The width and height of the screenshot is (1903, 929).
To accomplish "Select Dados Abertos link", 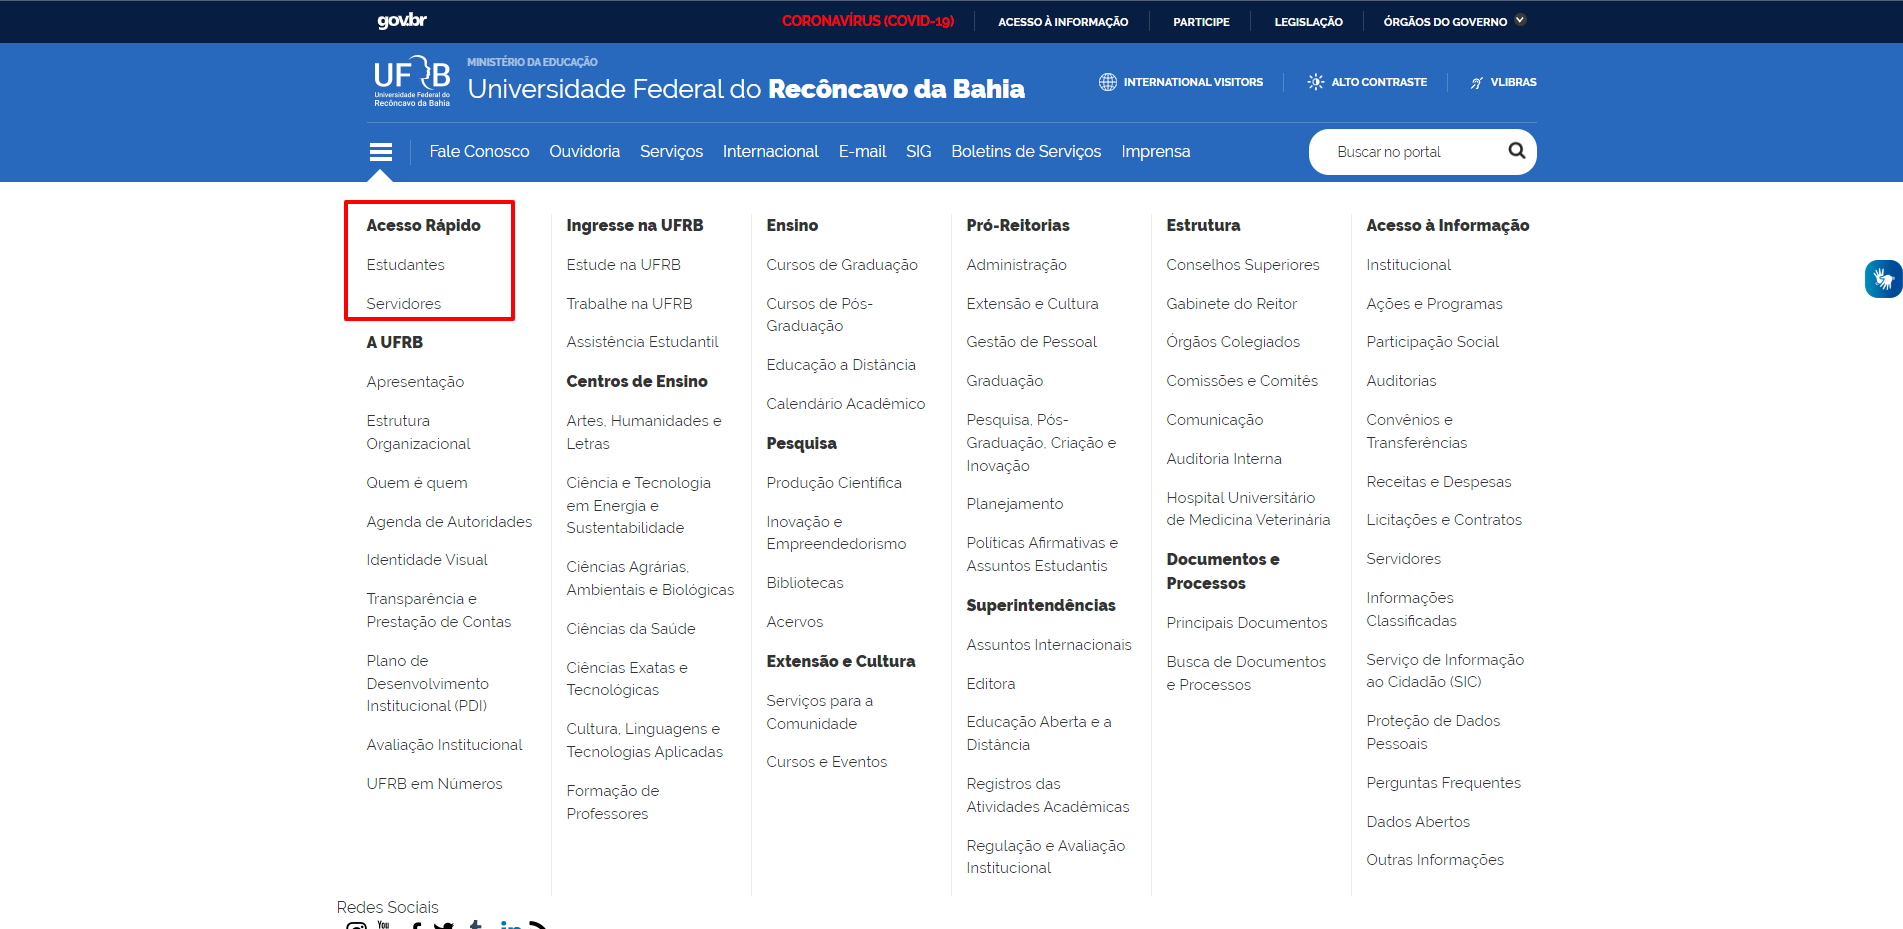I will [x=1417, y=822].
